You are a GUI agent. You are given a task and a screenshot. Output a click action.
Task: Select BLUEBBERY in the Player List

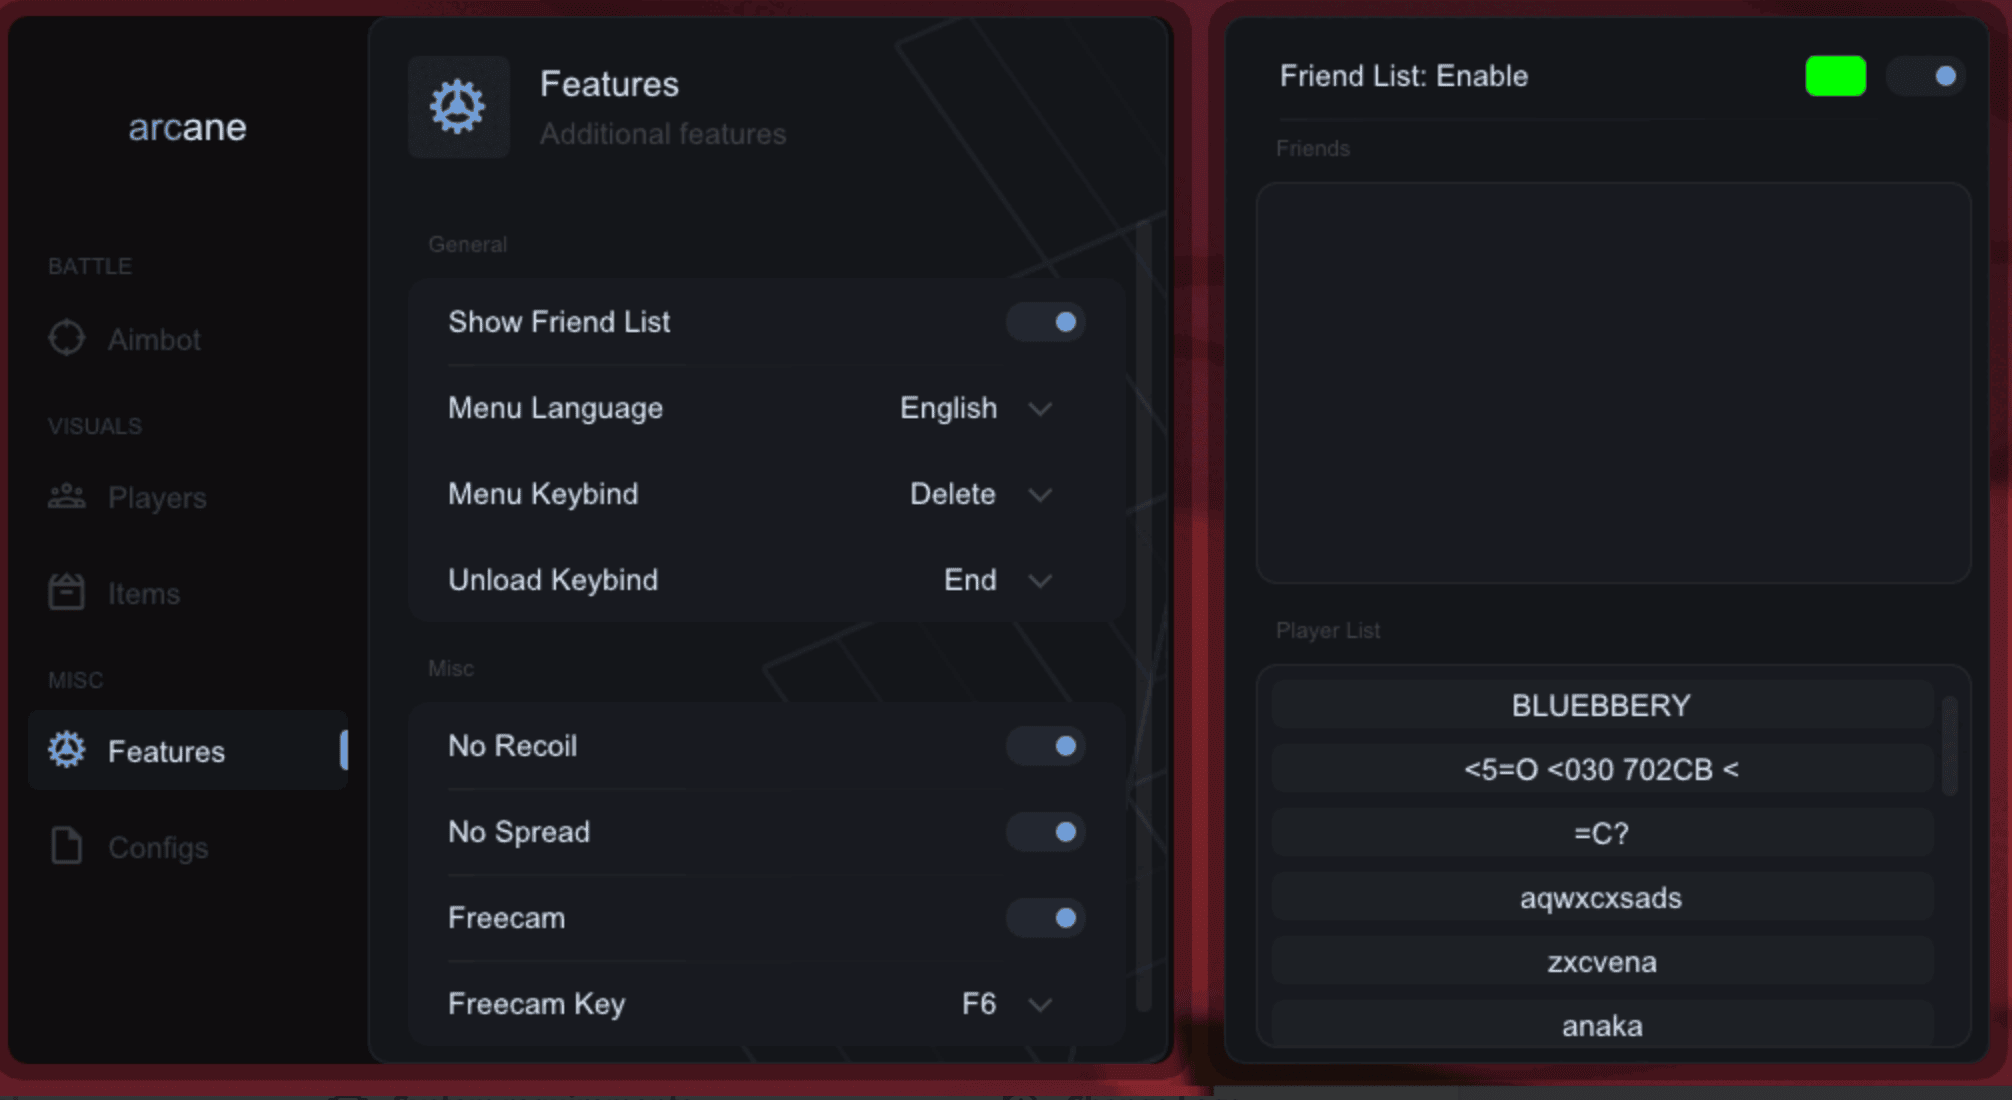coord(1601,706)
